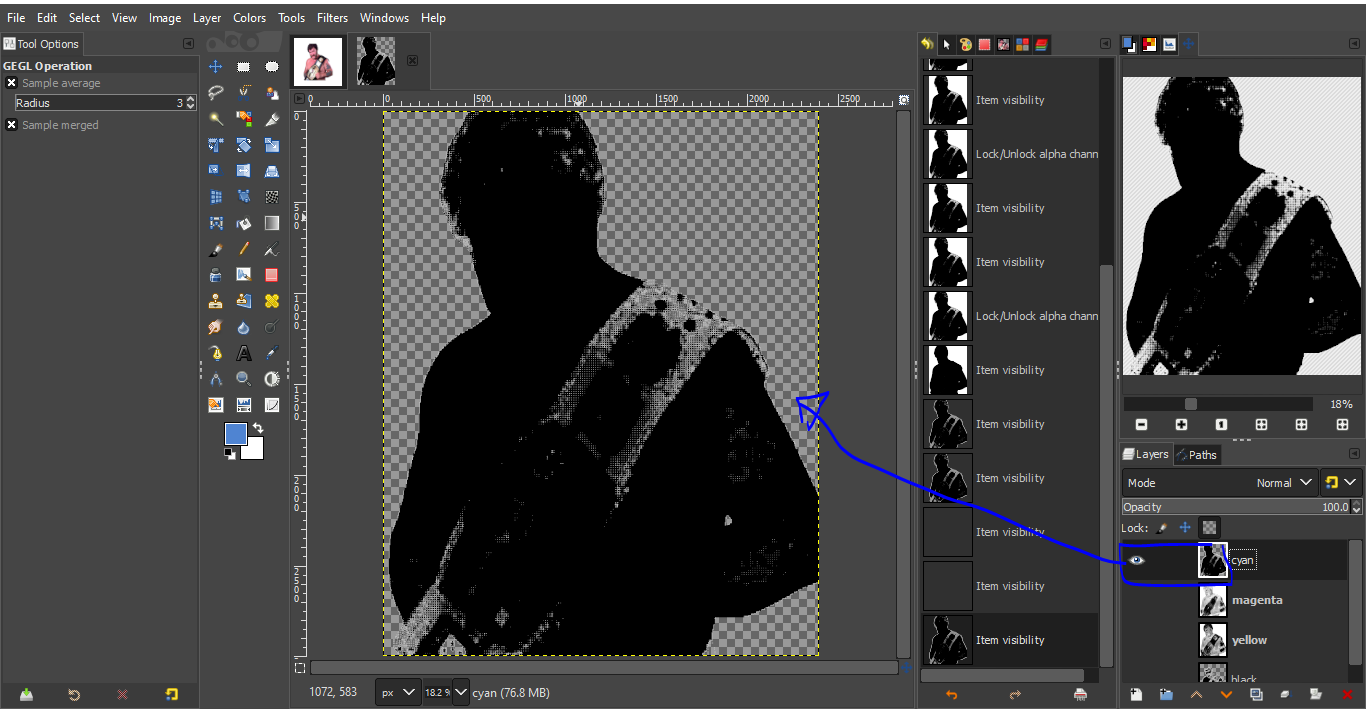Image resolution: width=1366 pixels, height=709 pixels.
Task: Choose the Fuzzy Select magic wand
Action: pos(215,119)
